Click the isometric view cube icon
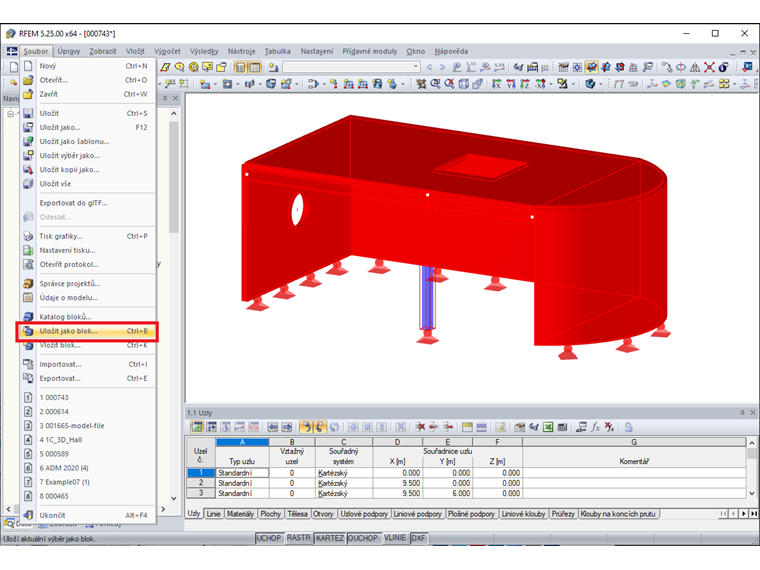The height and width of the screenshot is (570, 760). point(463,84)
